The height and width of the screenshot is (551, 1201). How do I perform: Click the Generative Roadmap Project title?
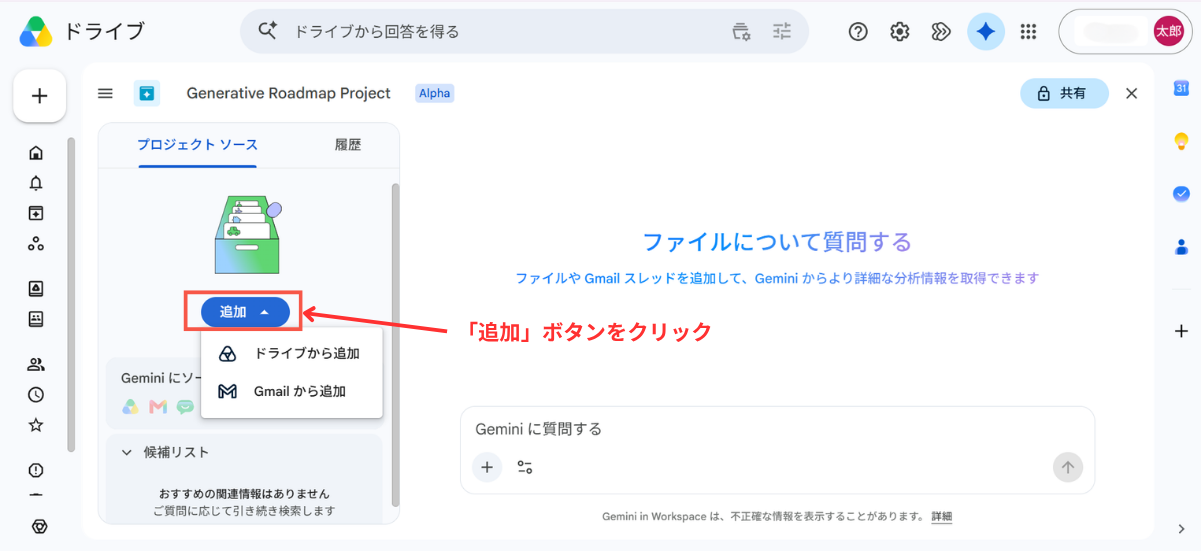pyautogui.click(x=289, y=93)
